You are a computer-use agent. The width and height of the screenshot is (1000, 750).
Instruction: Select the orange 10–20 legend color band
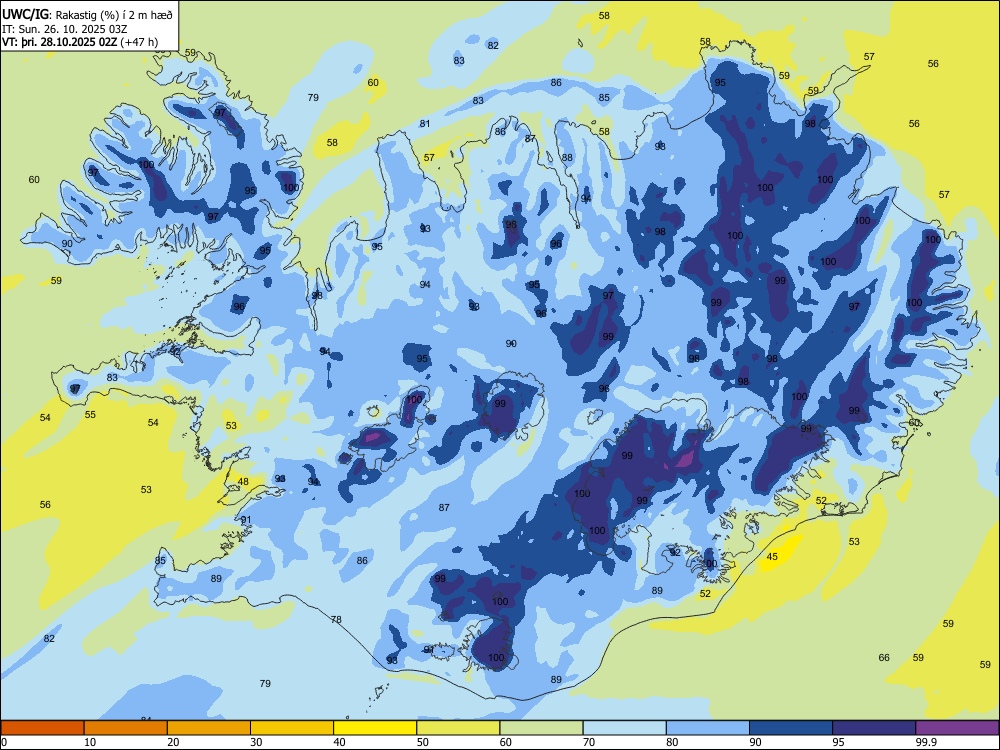click(126, 728)
